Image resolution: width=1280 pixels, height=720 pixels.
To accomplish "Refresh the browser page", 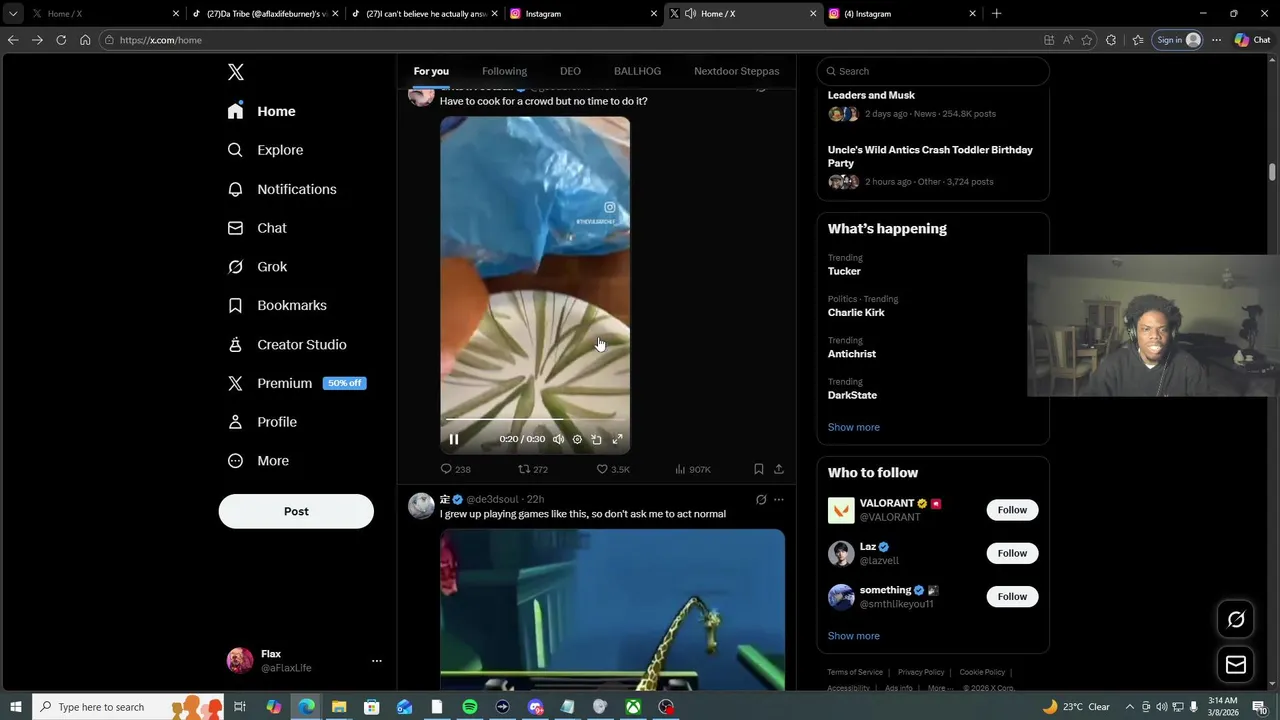I will tap(61, 40).
